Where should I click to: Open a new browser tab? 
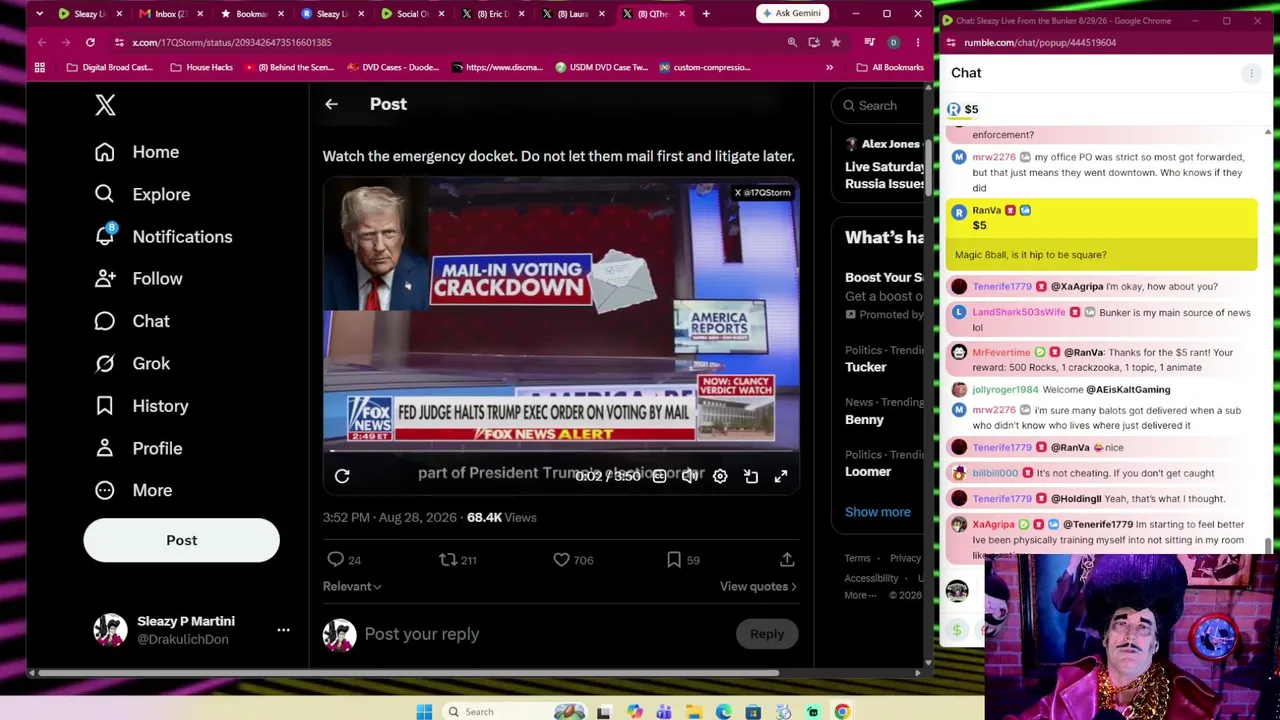[x=706, y=14]
